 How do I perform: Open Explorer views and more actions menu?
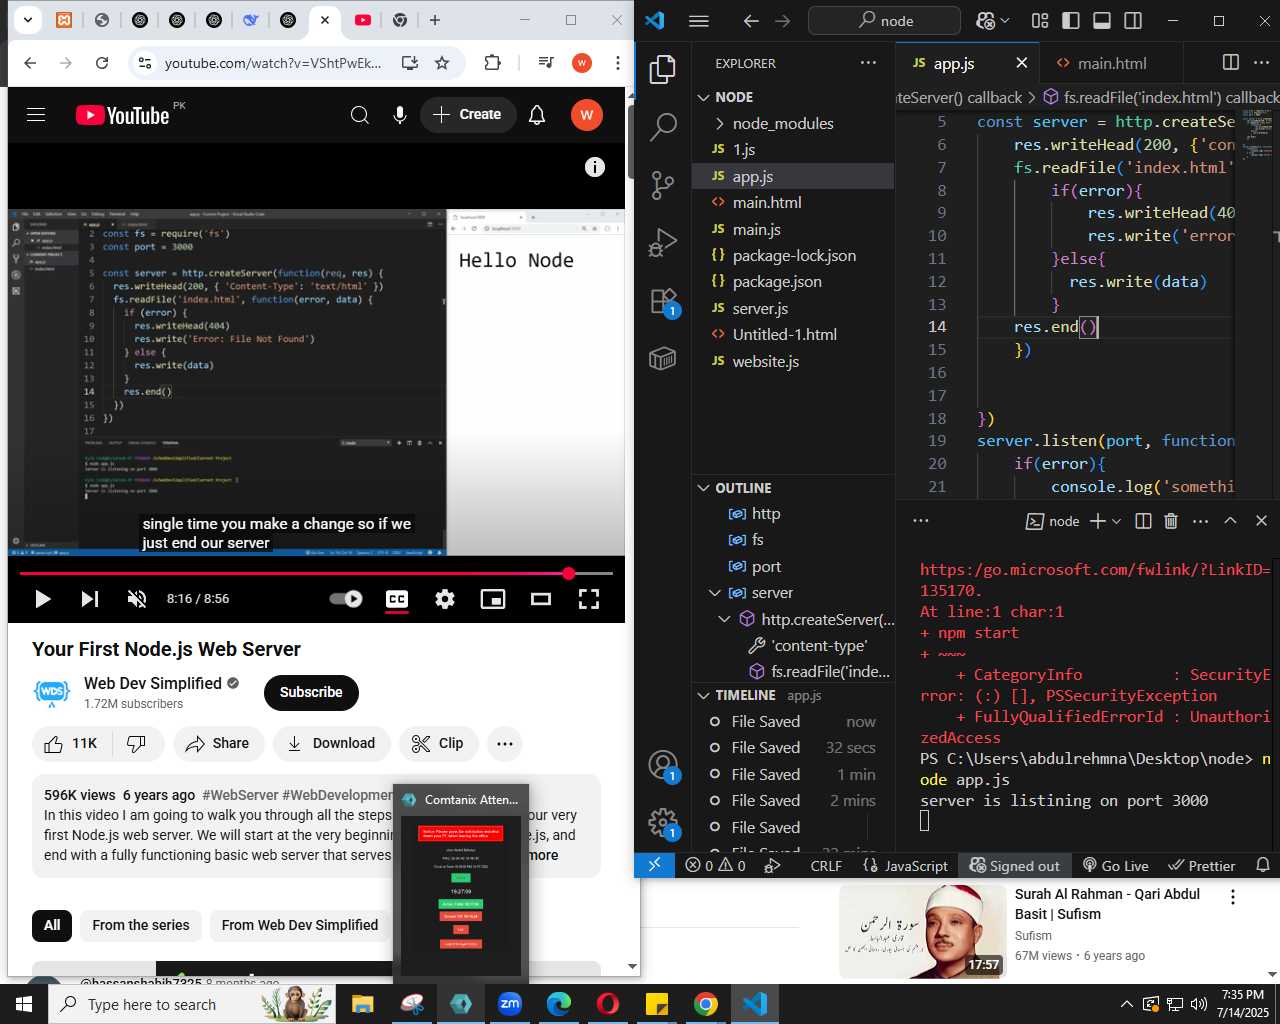pyautogui.click(x=868, y=63)
